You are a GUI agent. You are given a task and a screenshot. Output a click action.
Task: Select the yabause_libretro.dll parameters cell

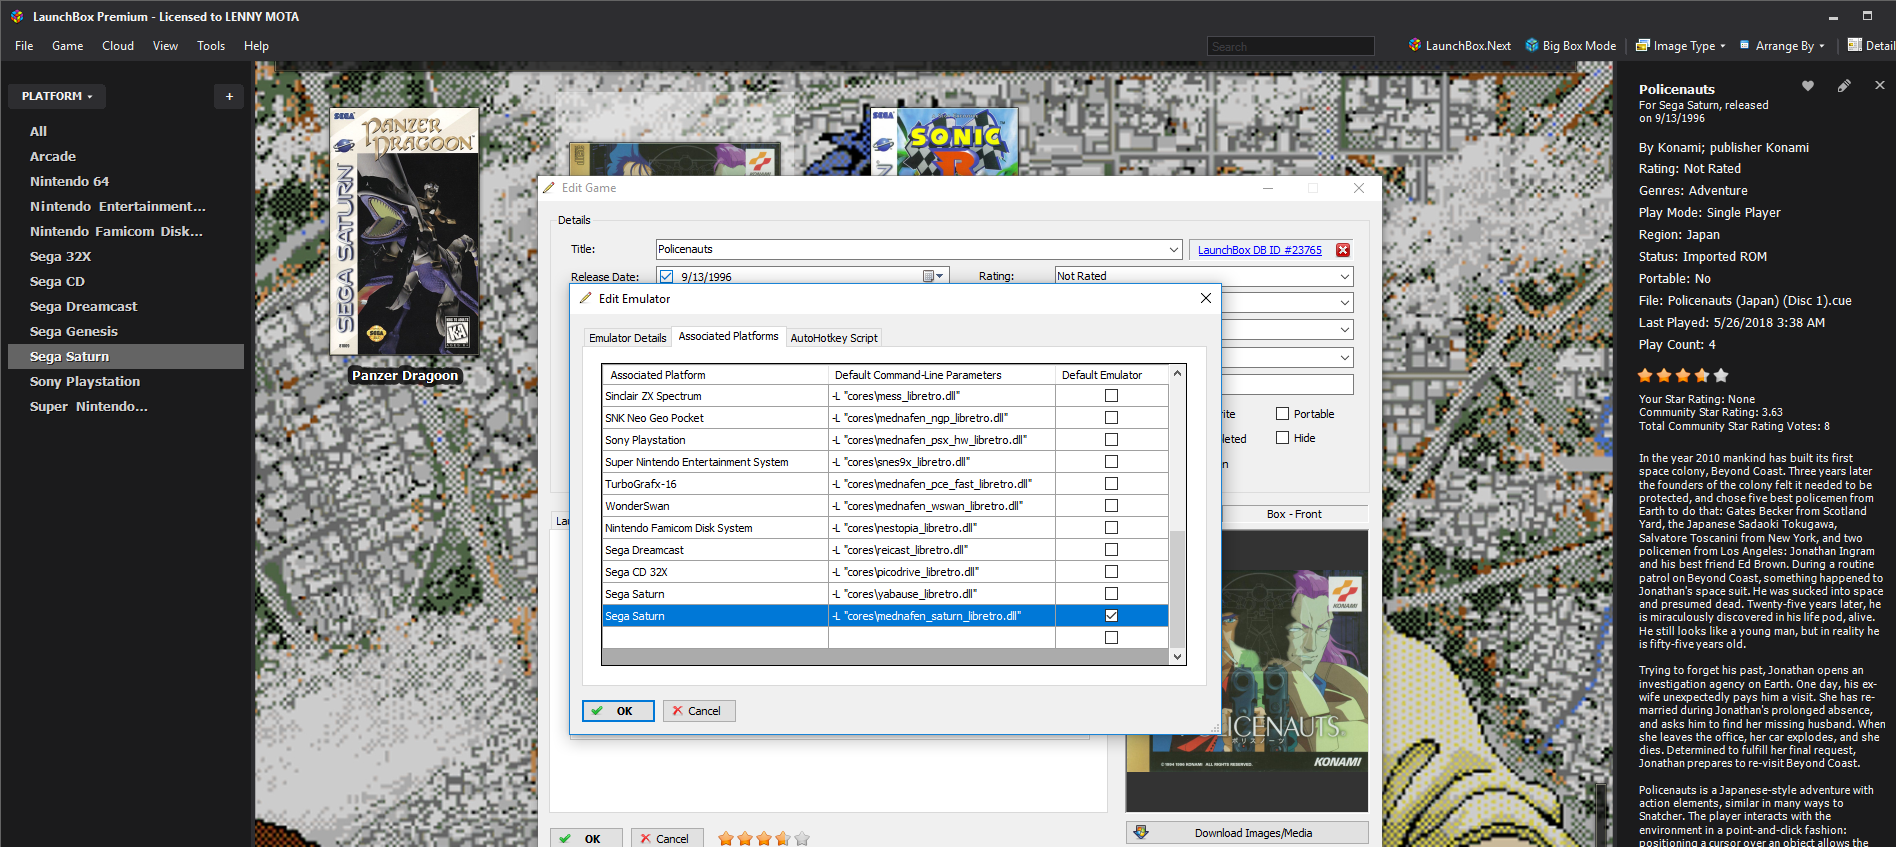pos(942,594)
